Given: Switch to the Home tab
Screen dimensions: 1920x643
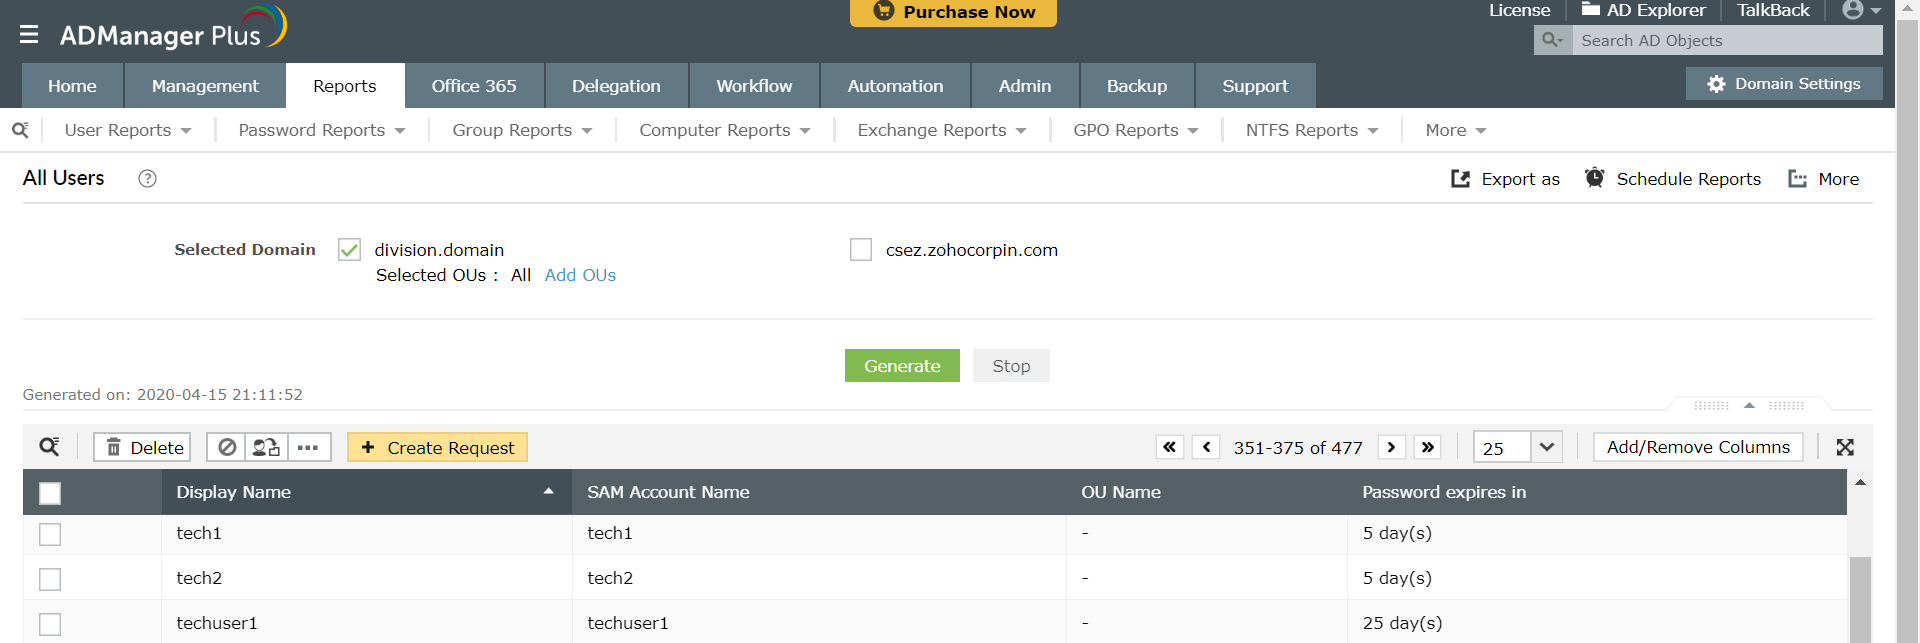Looking at the screenshot, I should [72, 86].
